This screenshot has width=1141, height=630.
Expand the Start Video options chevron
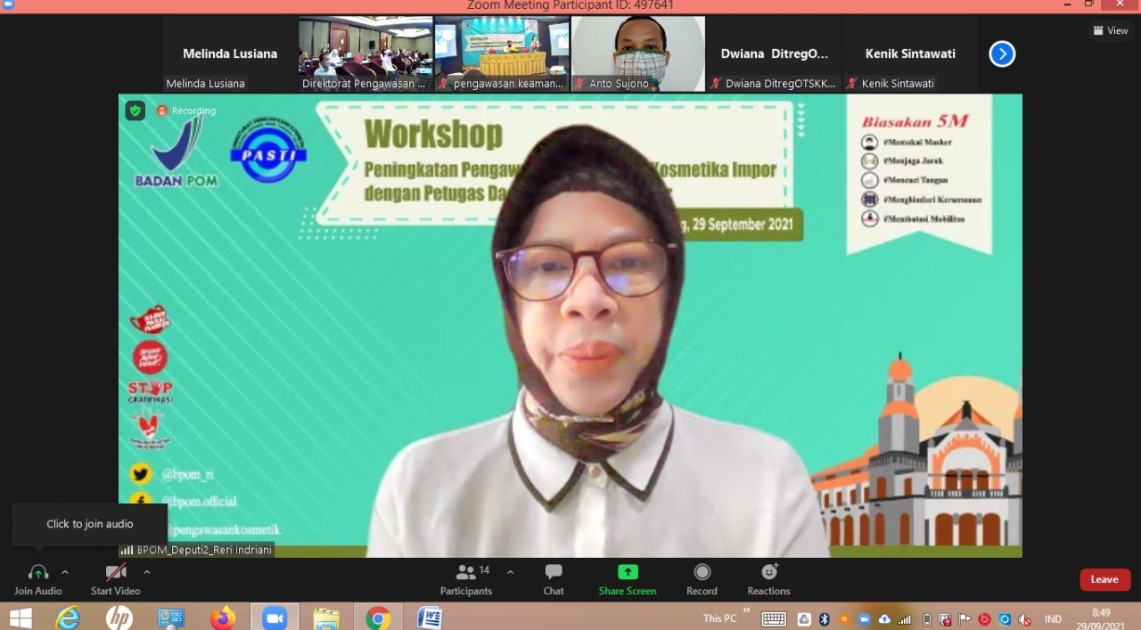tap(146, 571)
